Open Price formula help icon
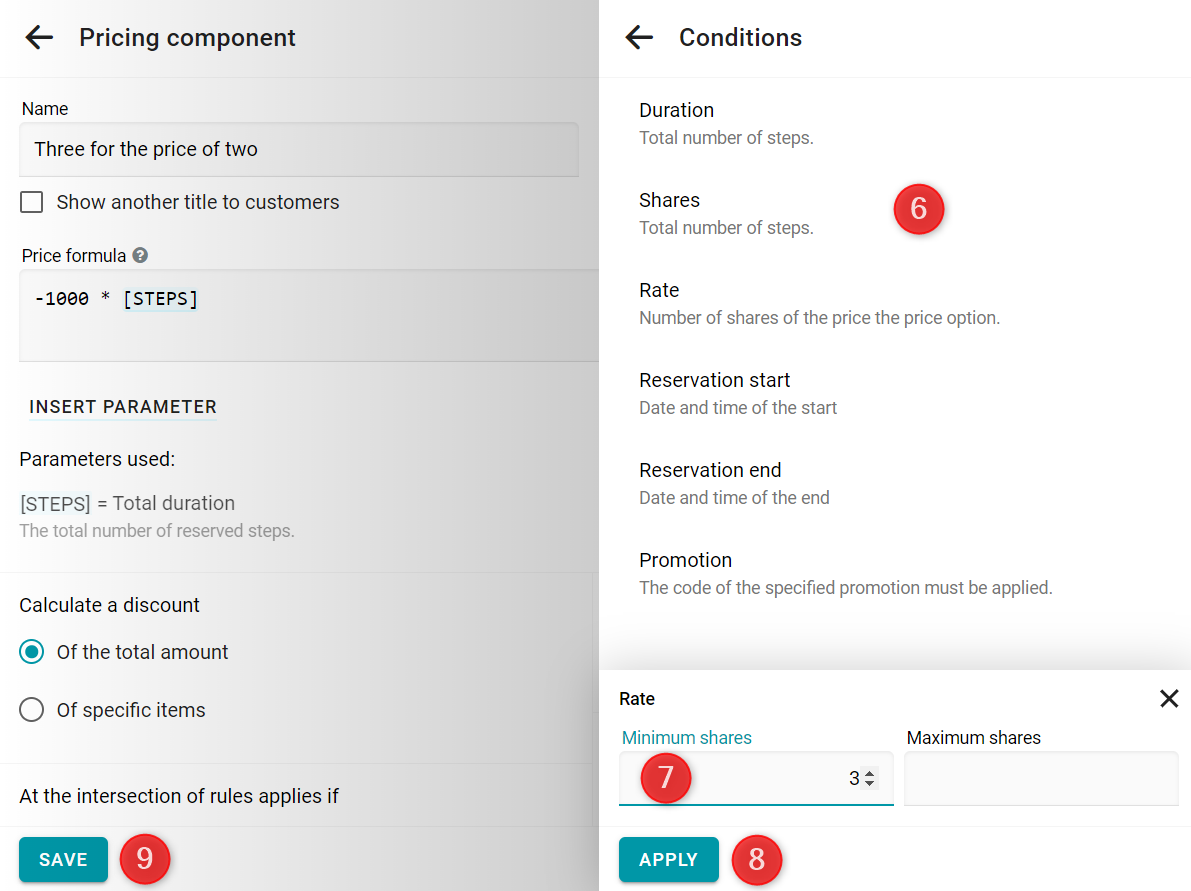This screenshot has height=891, width=1191. pos(140,255)
